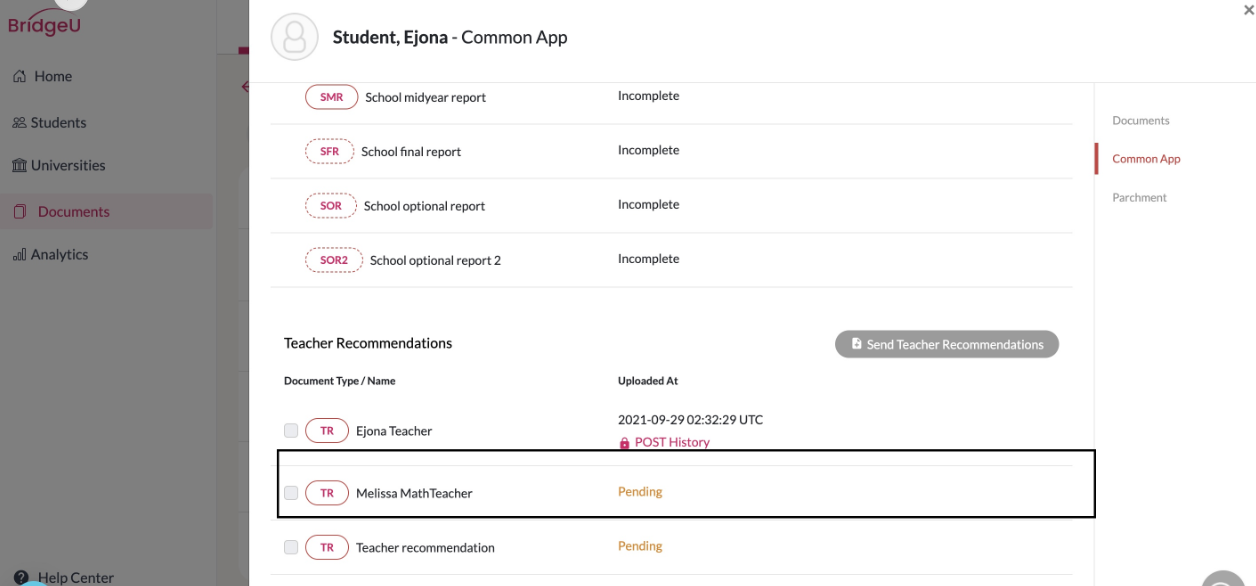Click the Send Teacher Recommendations button
The width and height of the screenshot is (1256, 586).
click(x=947, y=344)
